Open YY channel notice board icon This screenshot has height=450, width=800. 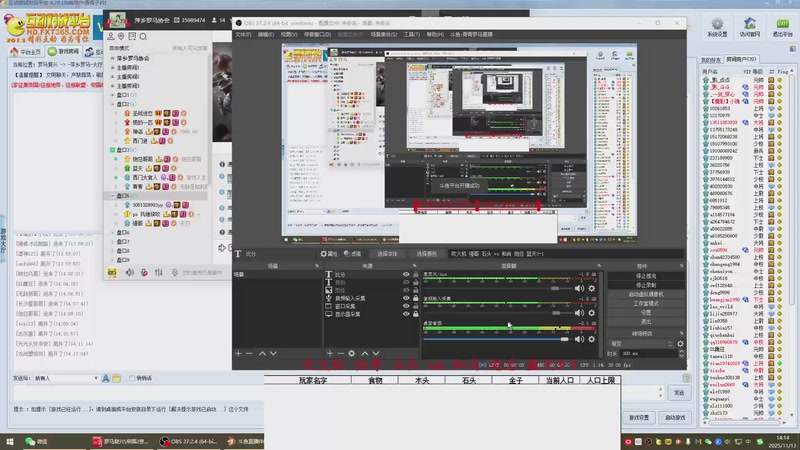tap(132, 37)
